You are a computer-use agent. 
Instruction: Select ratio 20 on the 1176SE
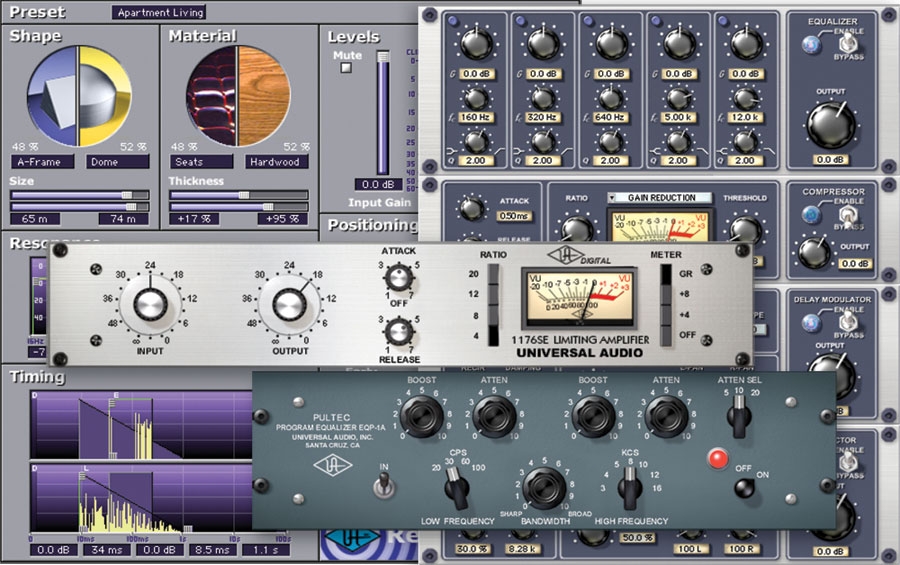click(x=493, y=274)
